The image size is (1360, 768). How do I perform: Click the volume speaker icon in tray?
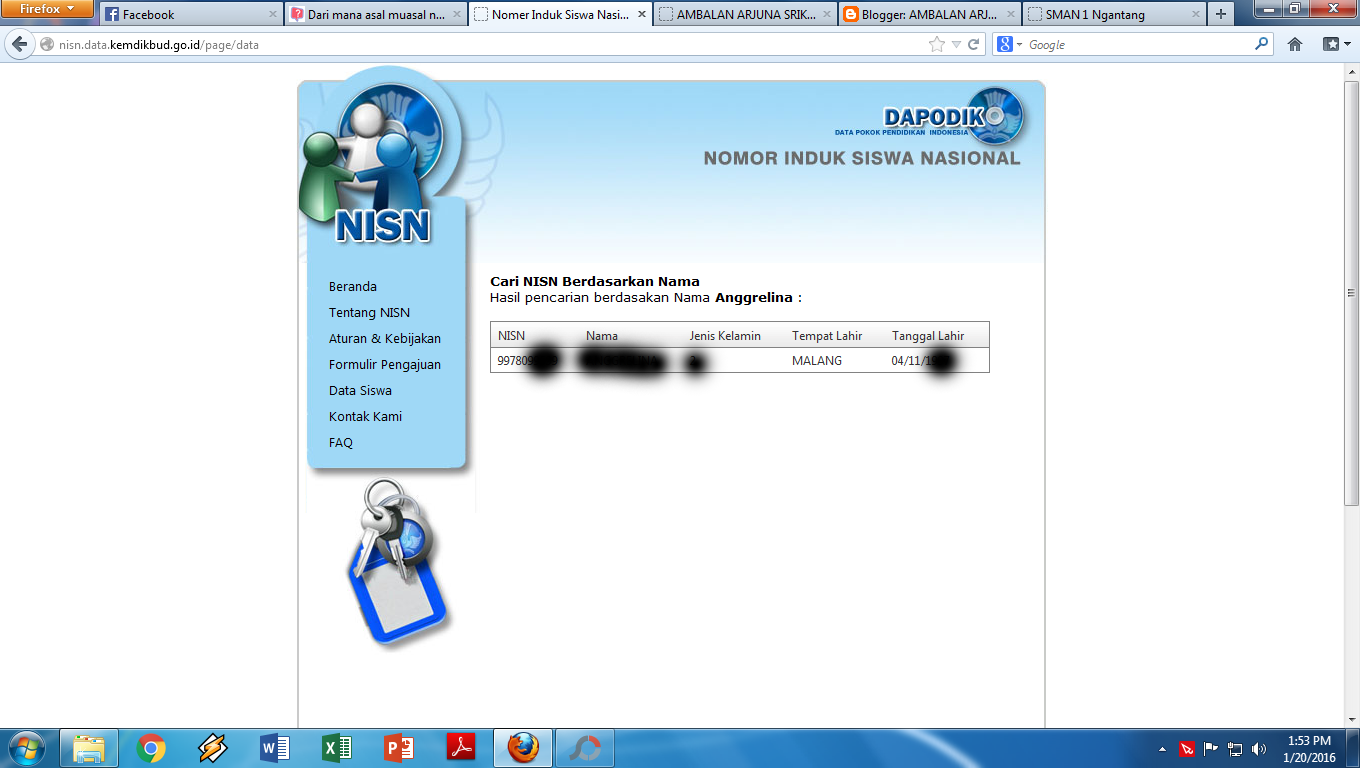(x=1258, y=747)
